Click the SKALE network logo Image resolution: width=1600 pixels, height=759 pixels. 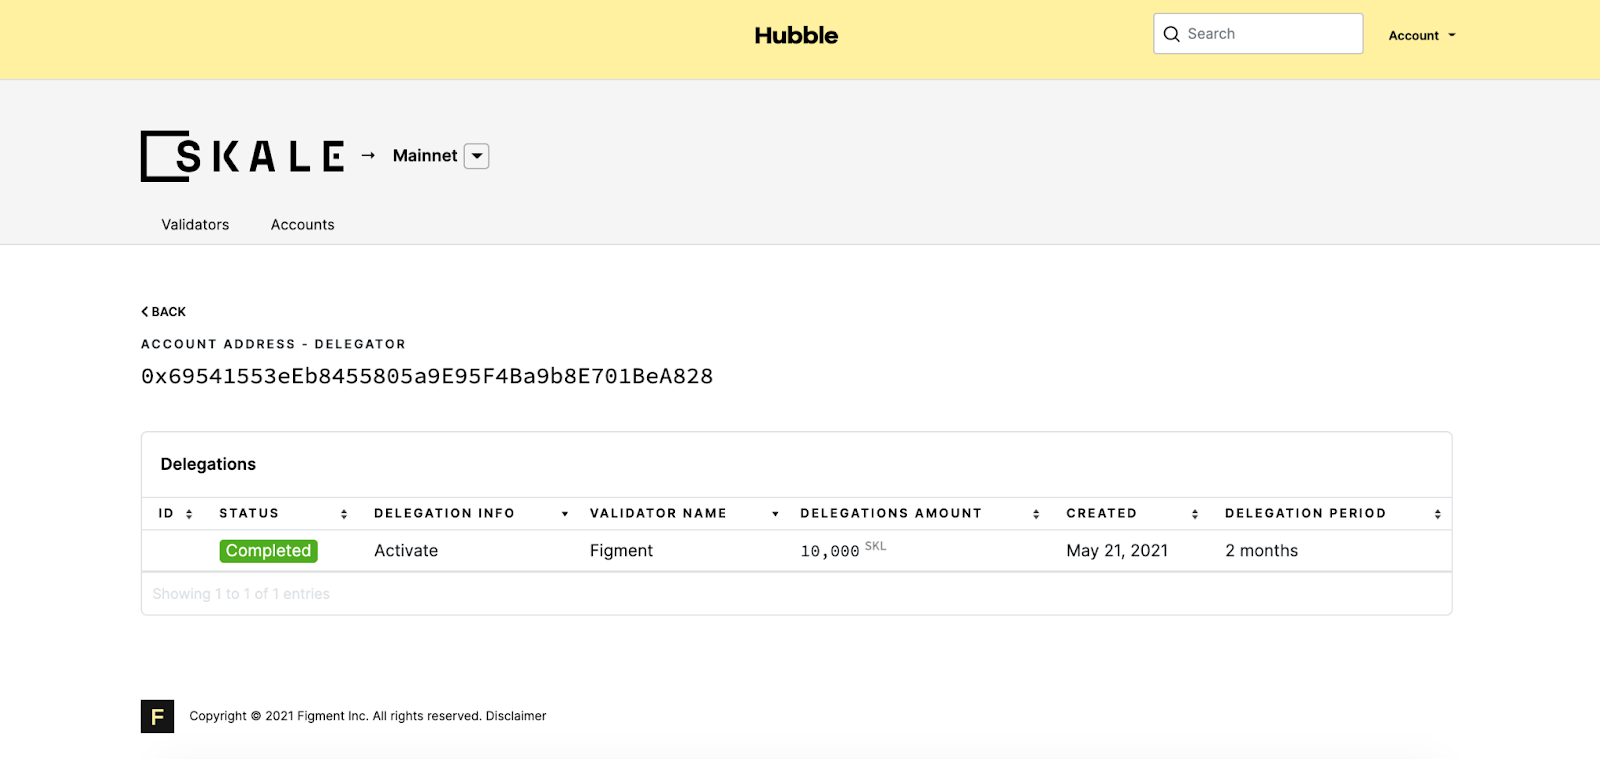[243, 156]
